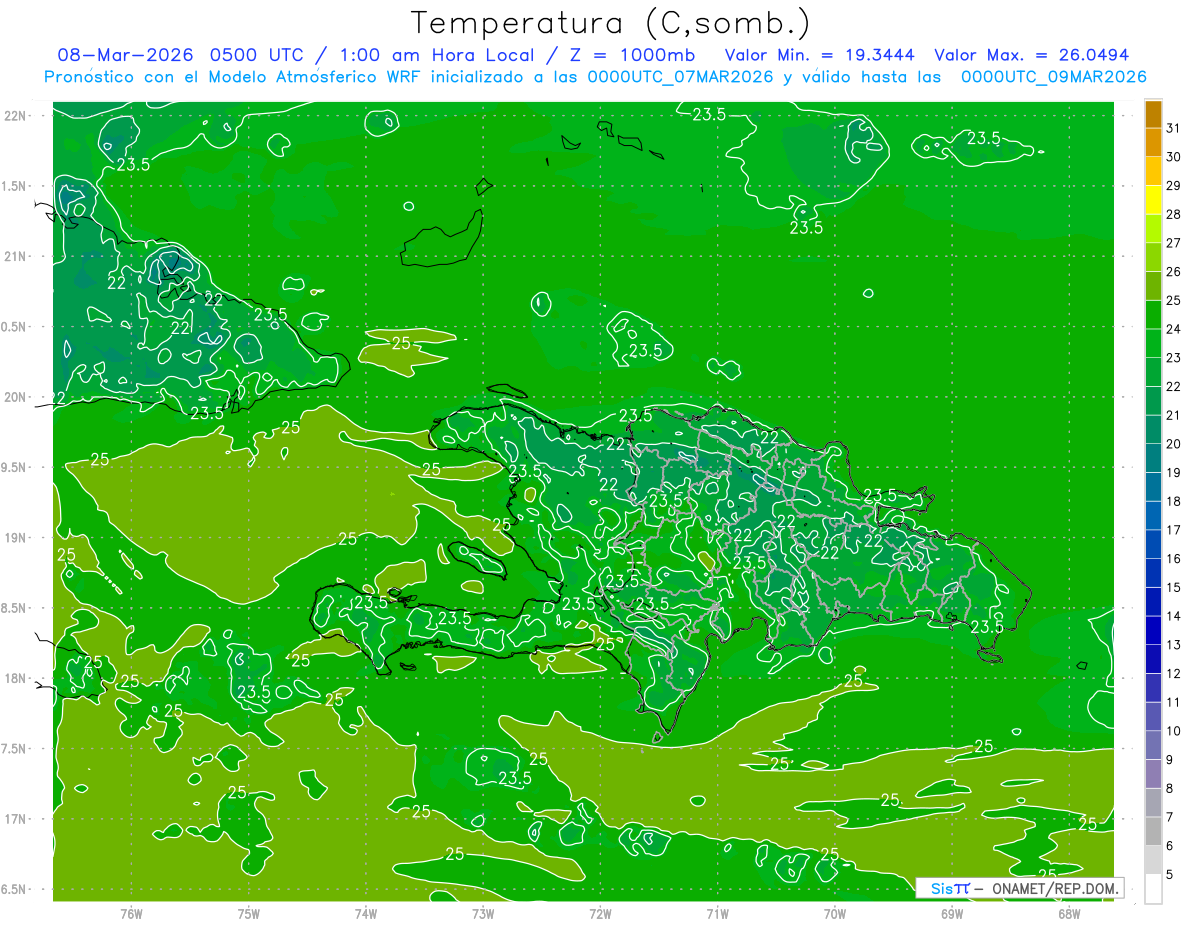Click the '17N' latitude axis label
Viewport: 1200px width, 927px height.
coord(17,819)
